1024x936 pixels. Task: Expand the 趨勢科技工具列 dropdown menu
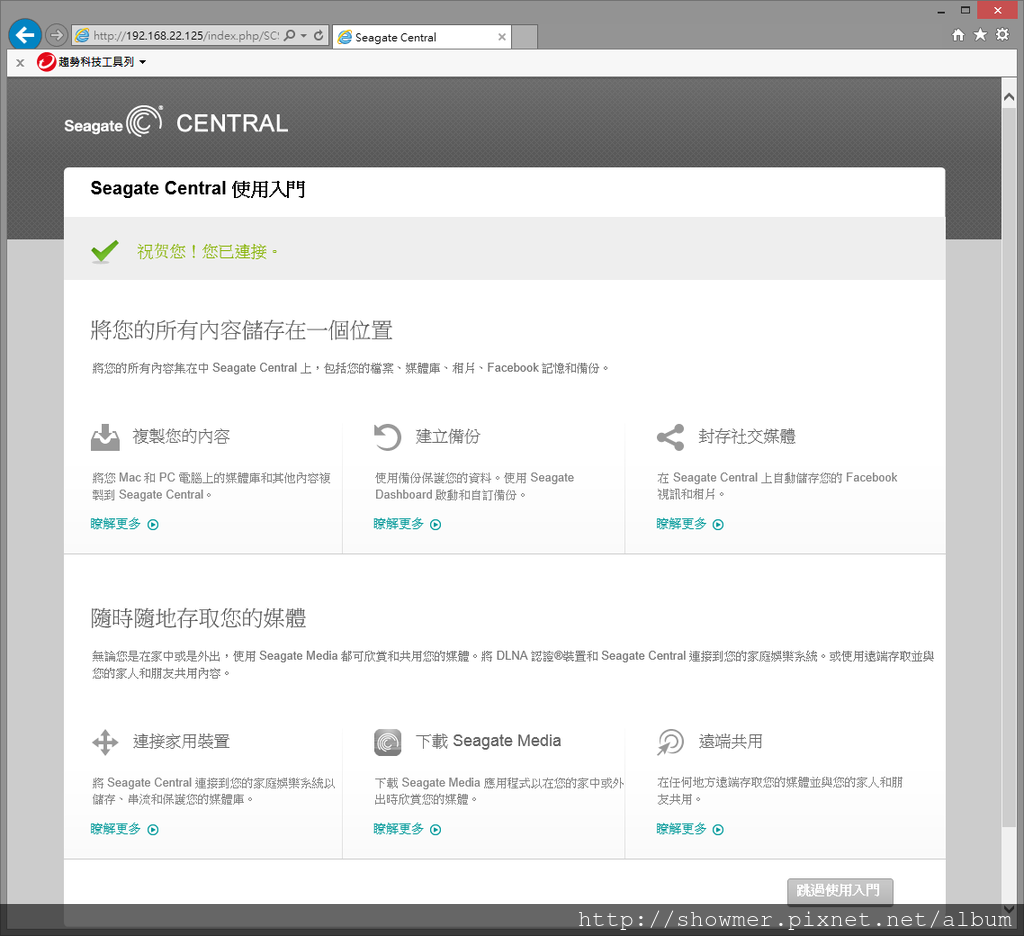point(142,62)
